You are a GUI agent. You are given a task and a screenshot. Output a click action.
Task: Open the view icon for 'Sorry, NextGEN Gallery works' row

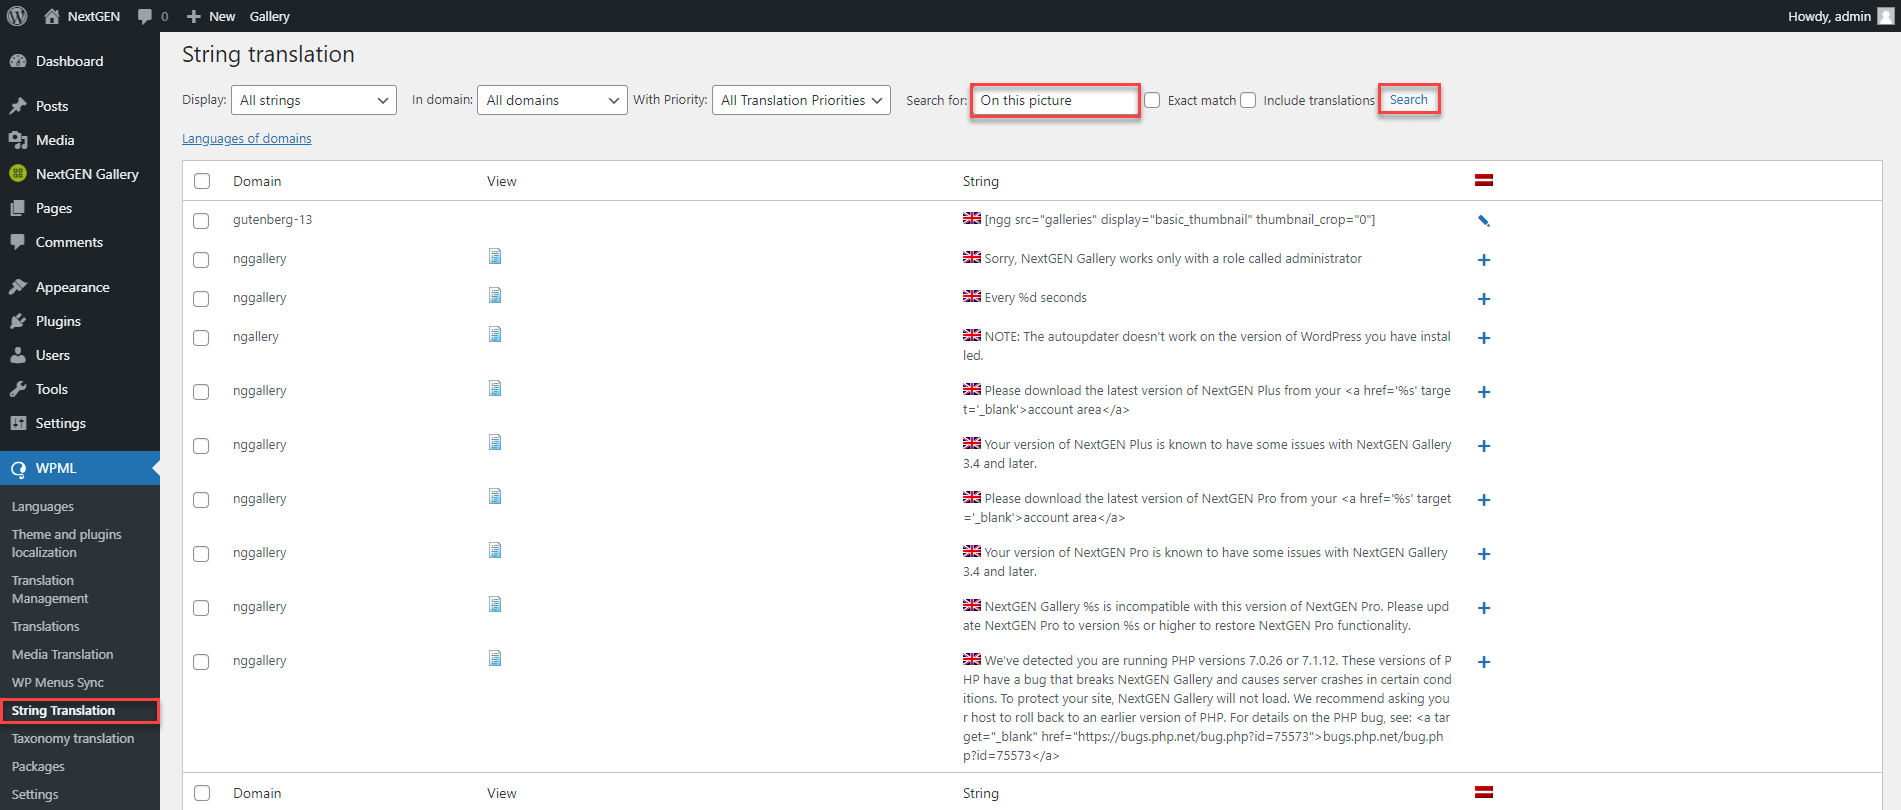(495, 257)
